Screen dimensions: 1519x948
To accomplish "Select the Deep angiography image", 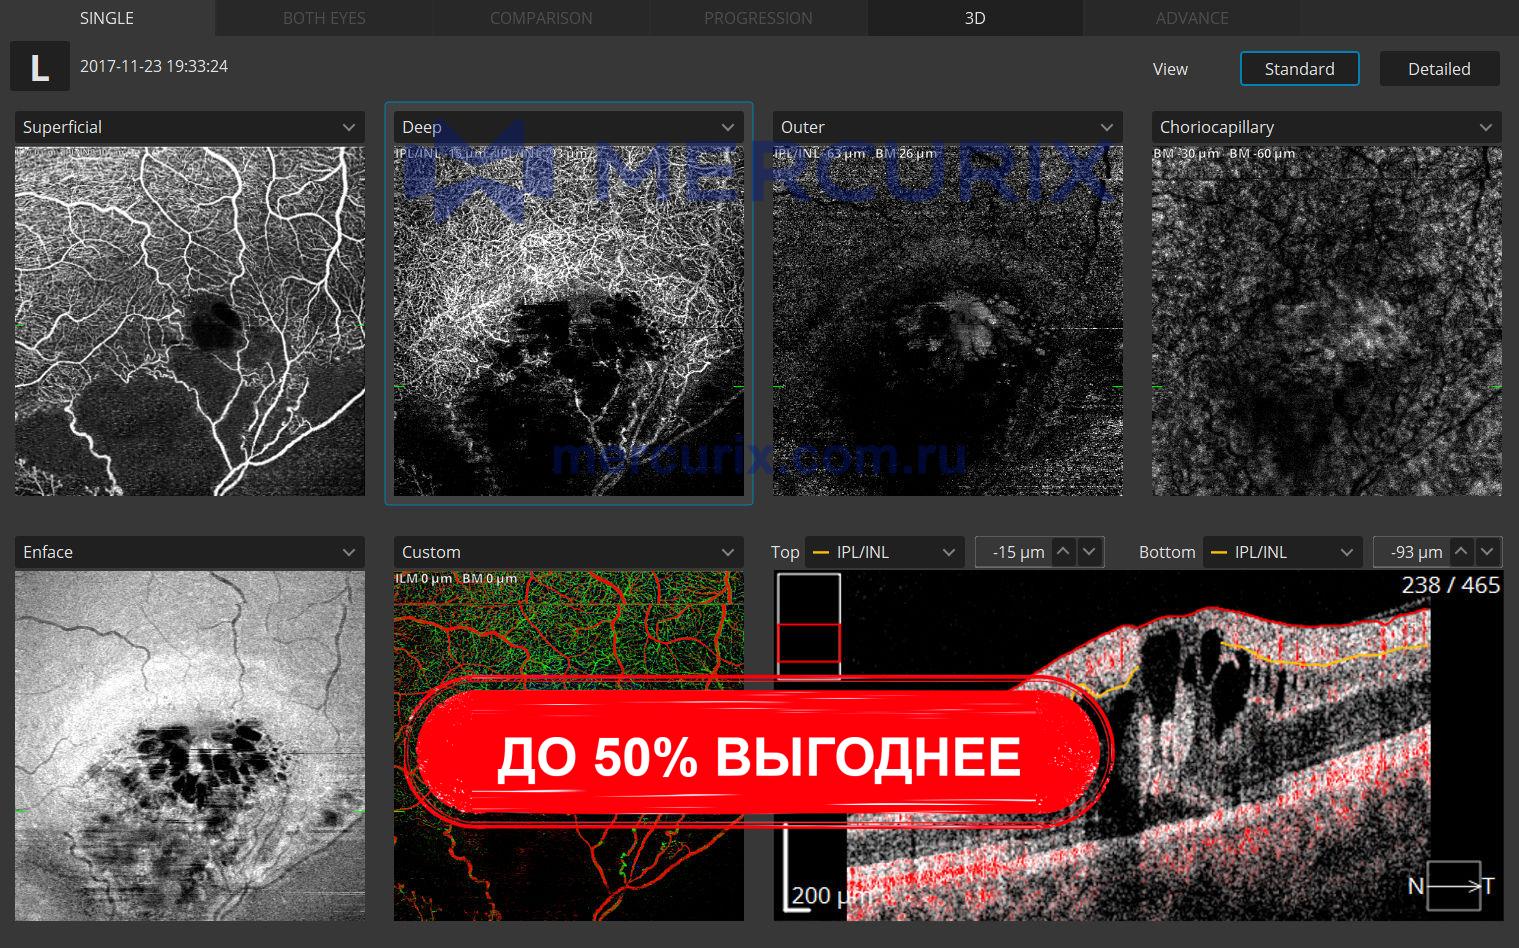I will tap(569, 321).
